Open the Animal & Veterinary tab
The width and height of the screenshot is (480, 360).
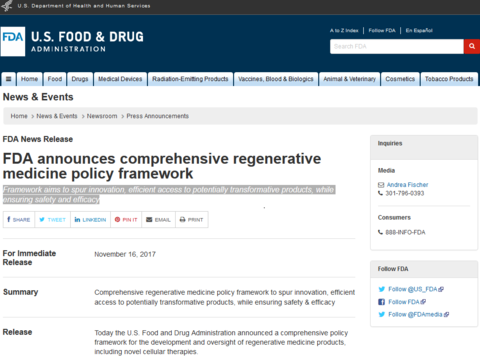[349, 79]
